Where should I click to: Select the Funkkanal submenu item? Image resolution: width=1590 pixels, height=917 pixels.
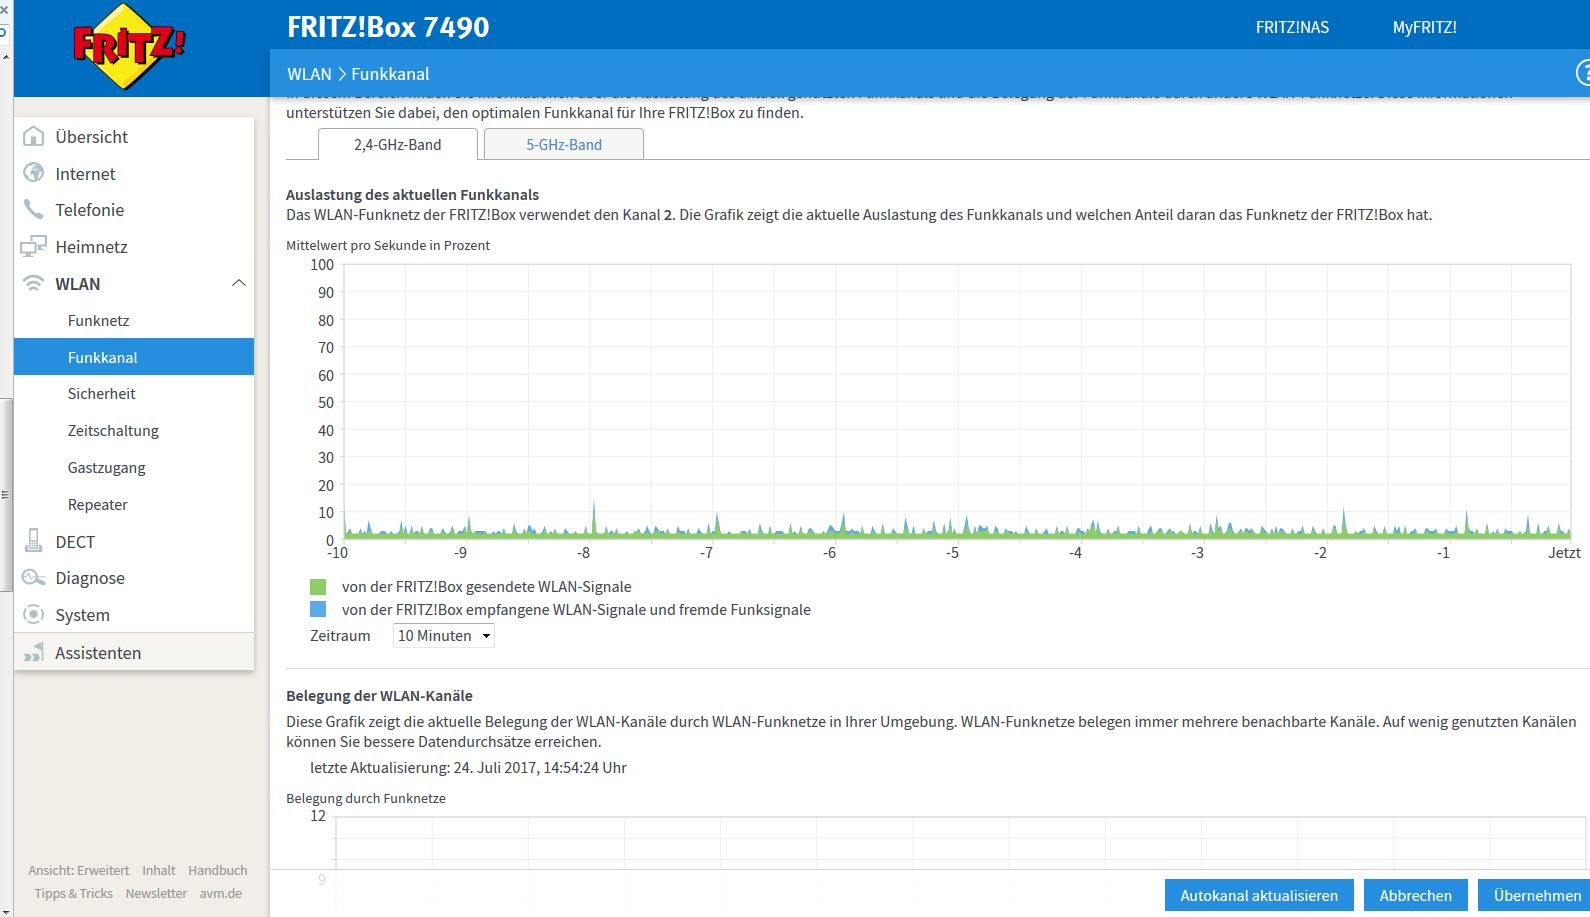[x=134, y=357]
